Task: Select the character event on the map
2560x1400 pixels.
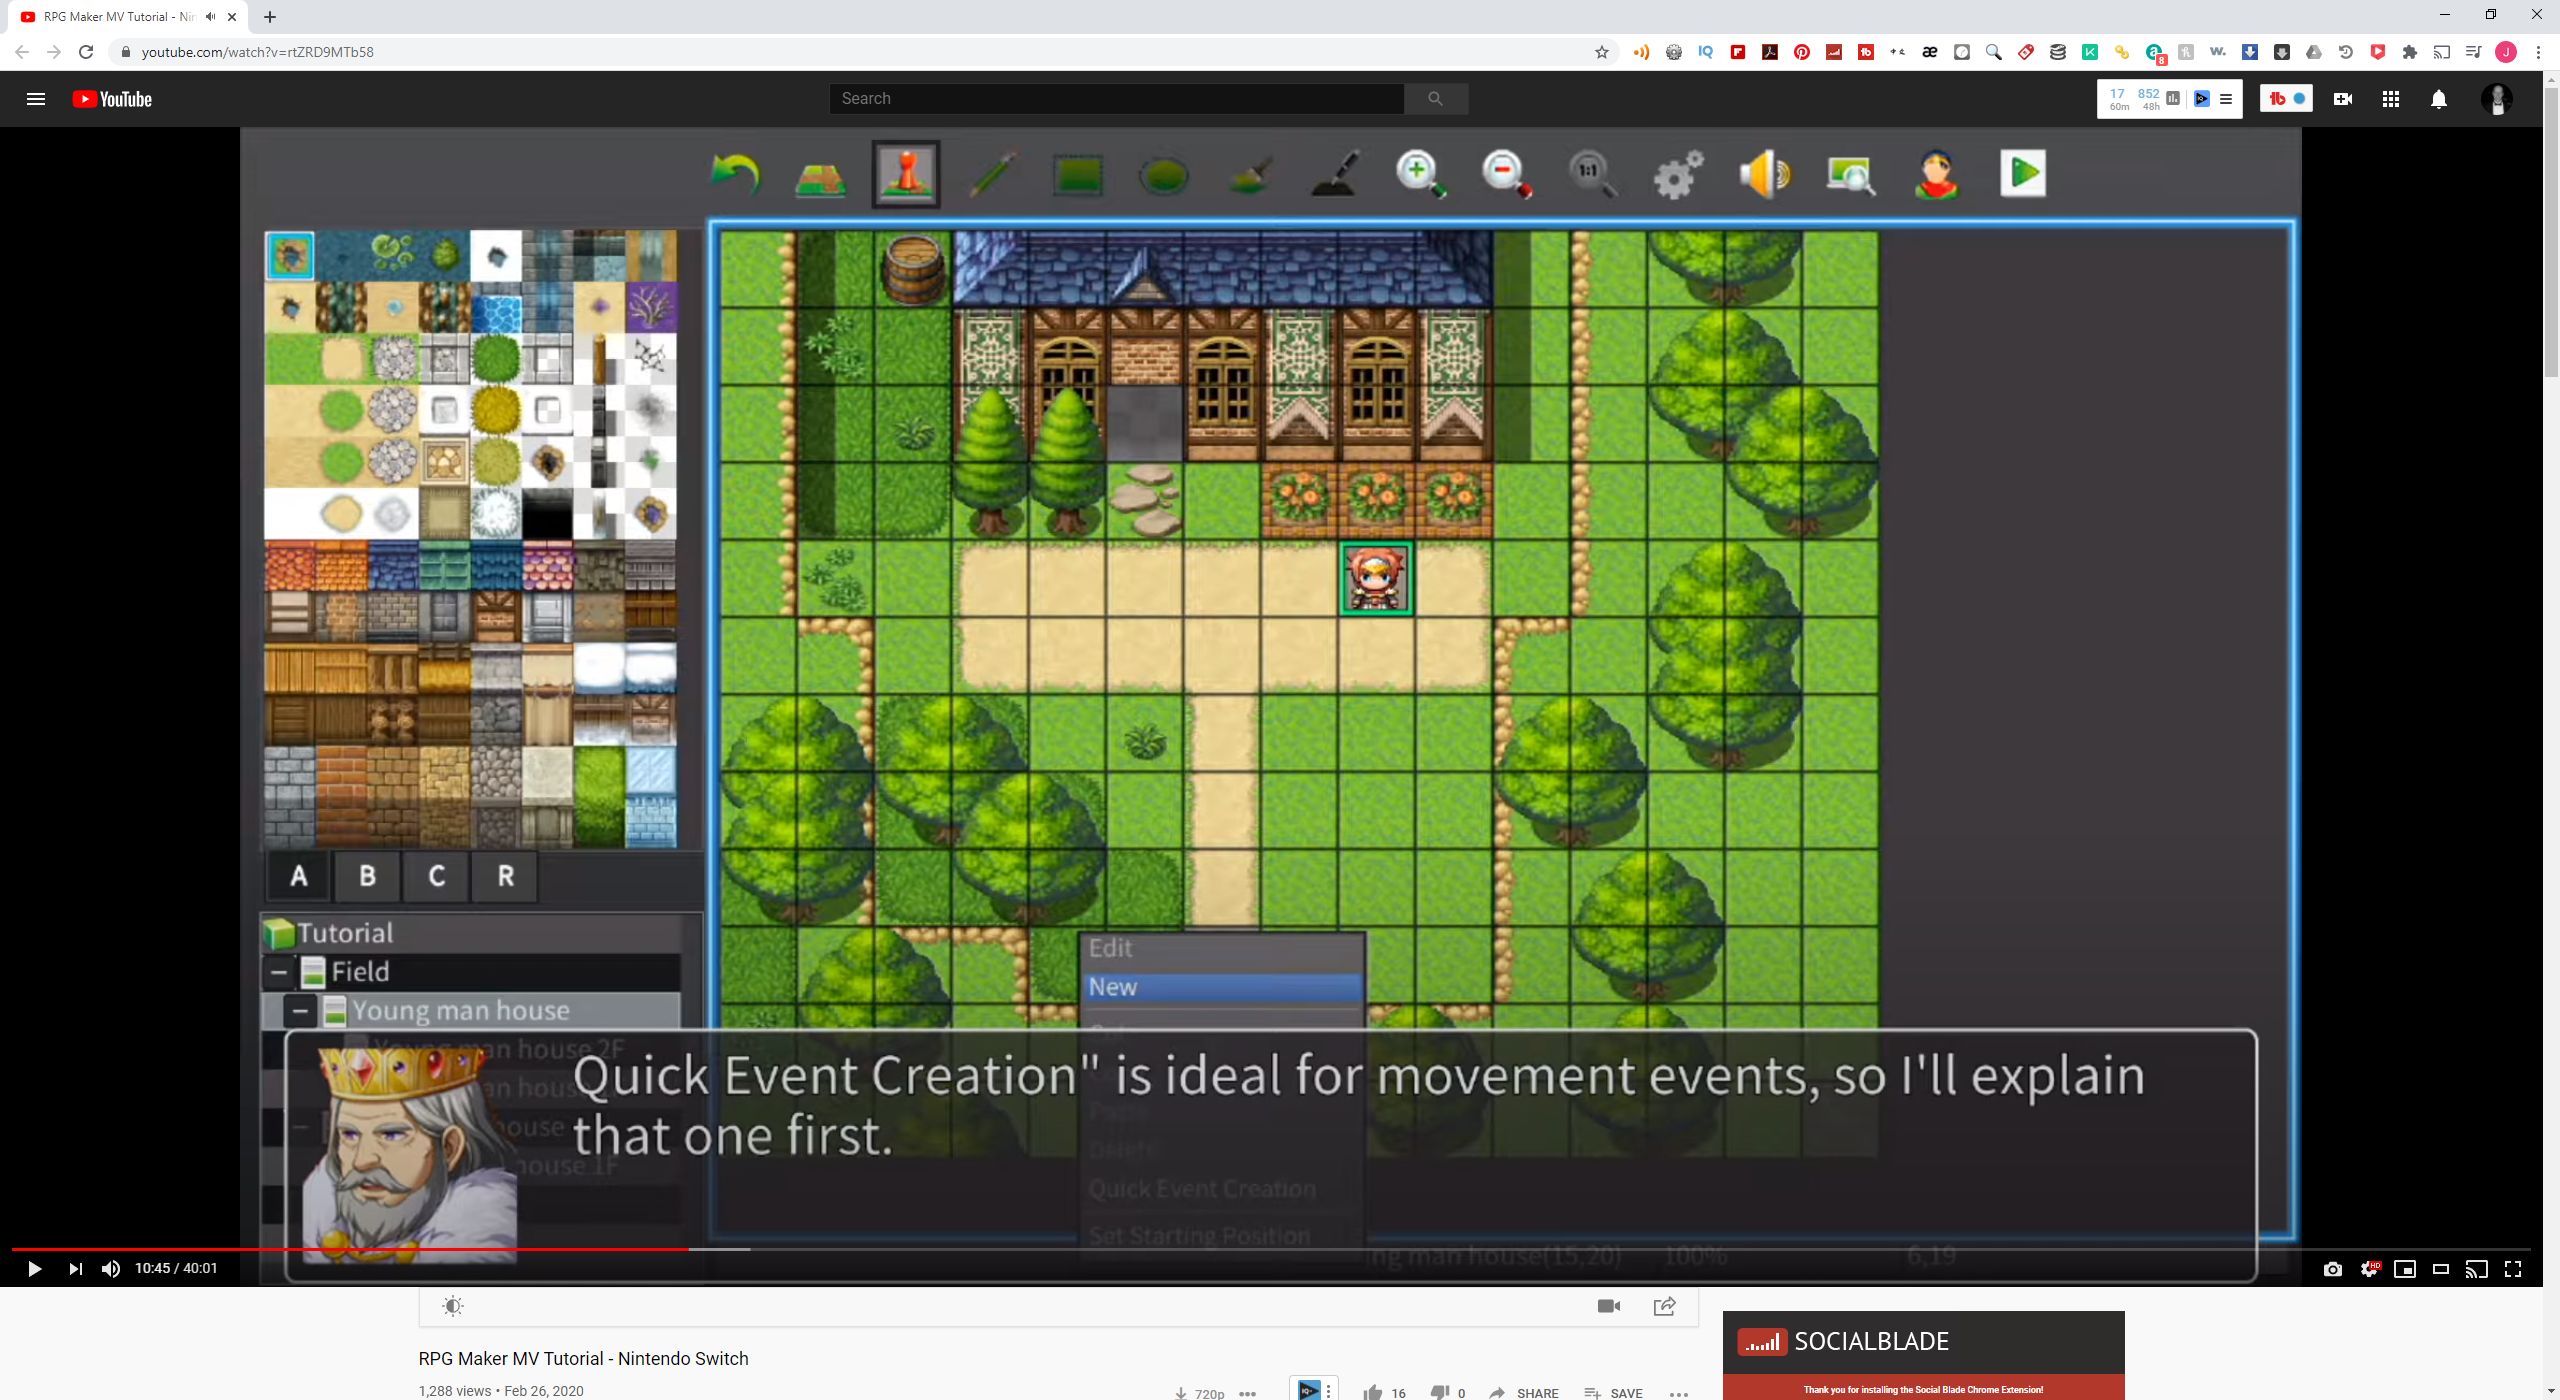Action: point(1376,578)
